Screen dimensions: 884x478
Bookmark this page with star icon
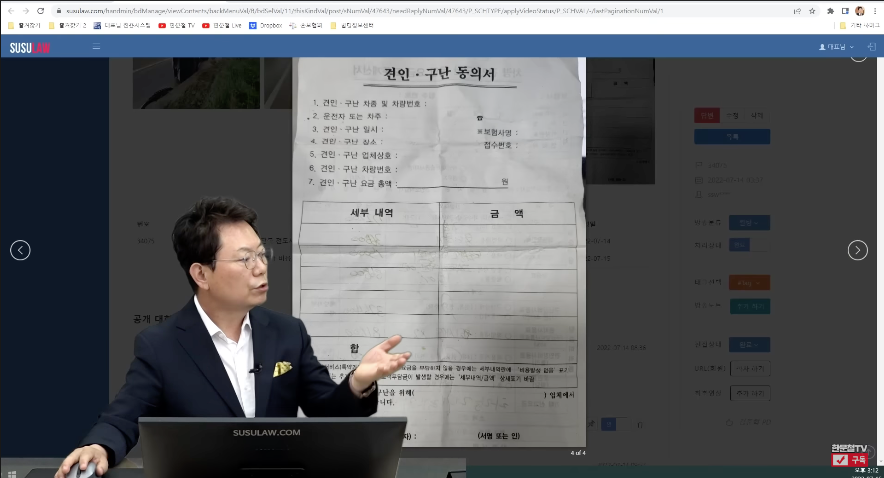tap(812, 11)
